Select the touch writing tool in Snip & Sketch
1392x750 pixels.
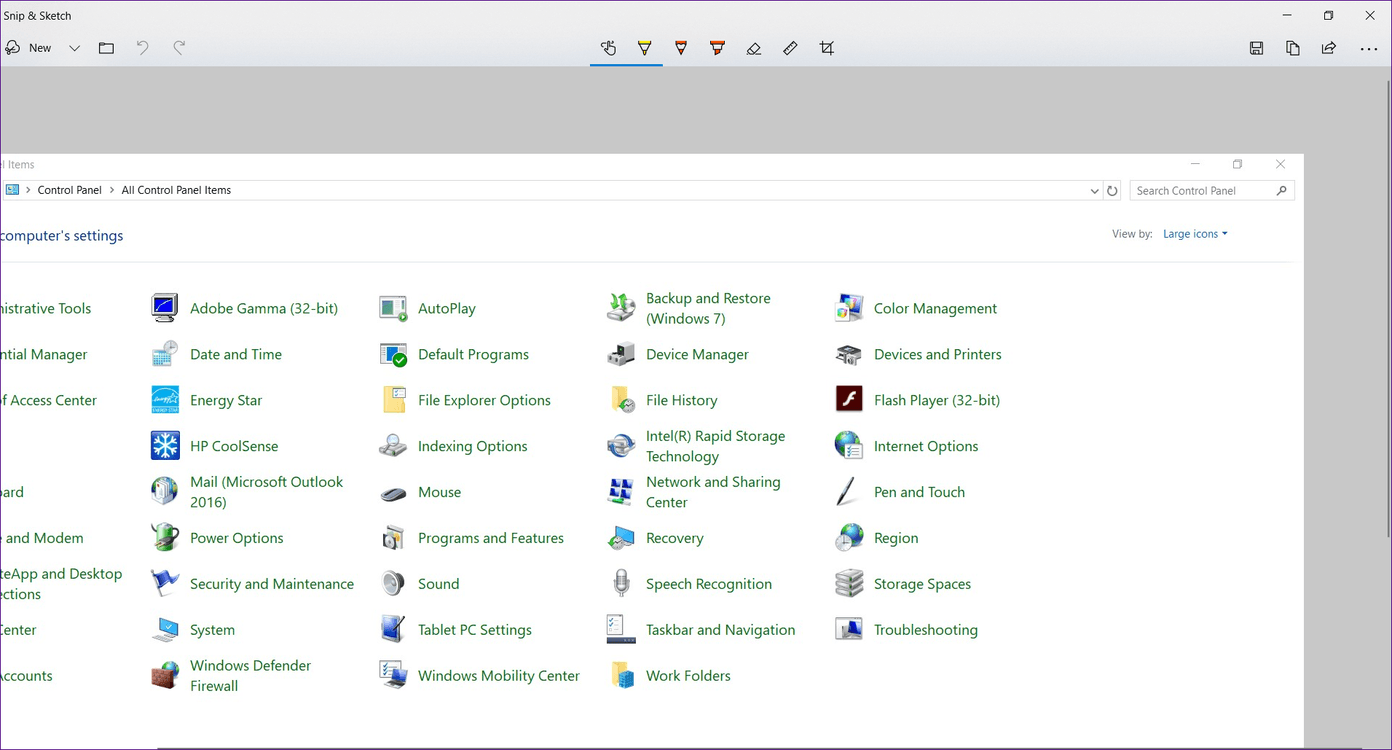point(608,48)
